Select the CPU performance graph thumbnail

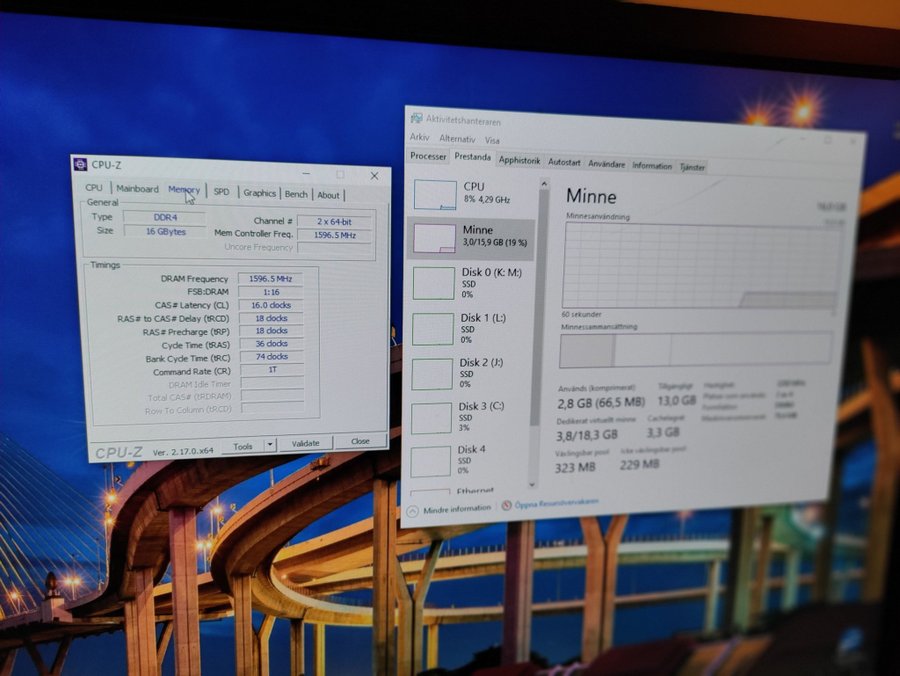[435, 194]
